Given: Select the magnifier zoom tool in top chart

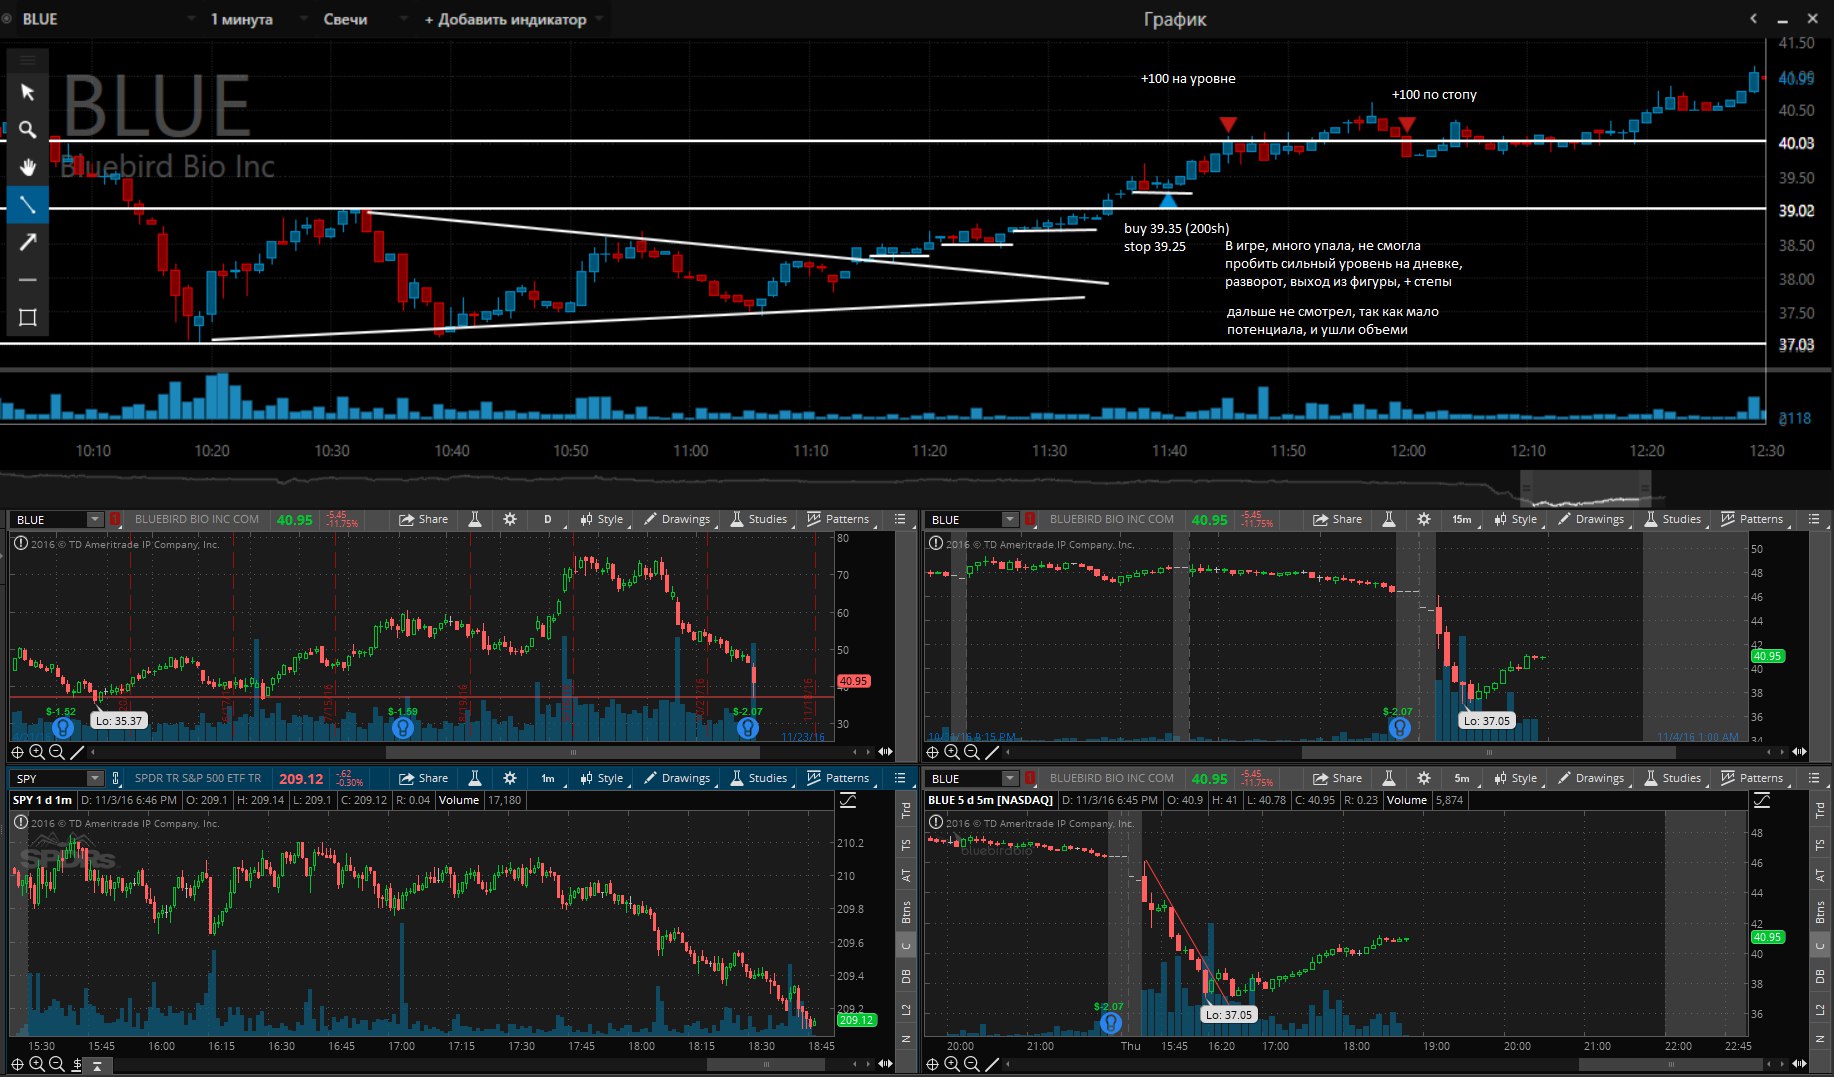Looking at the screenshot, I should pos(28,130).
